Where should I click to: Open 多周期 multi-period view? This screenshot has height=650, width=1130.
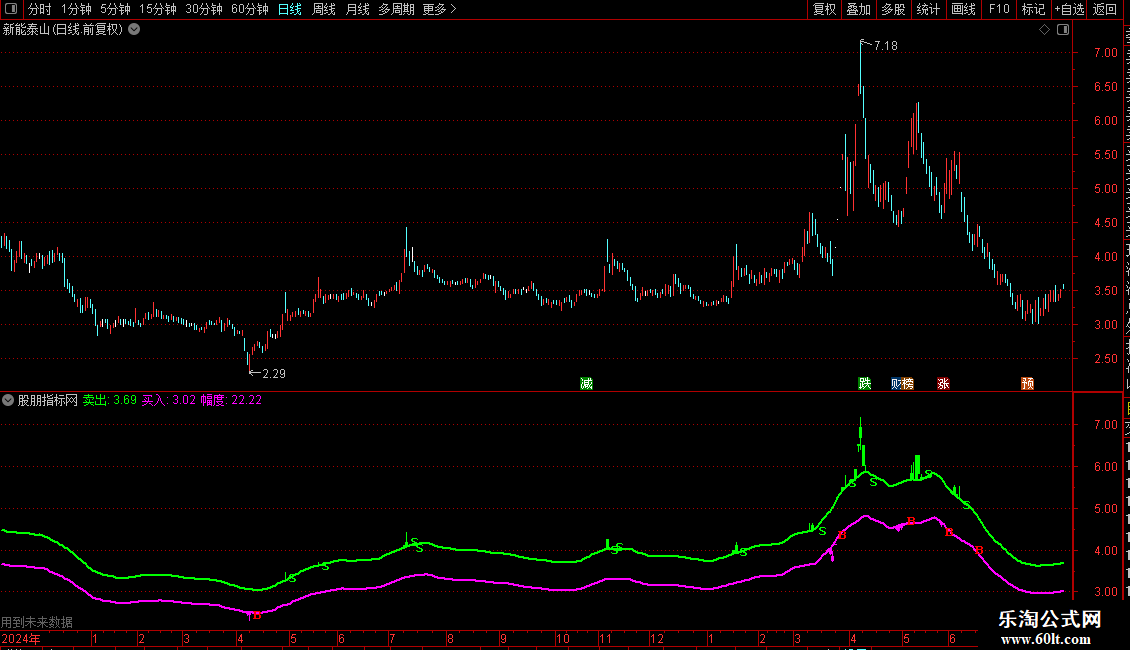tap(396, 9)
